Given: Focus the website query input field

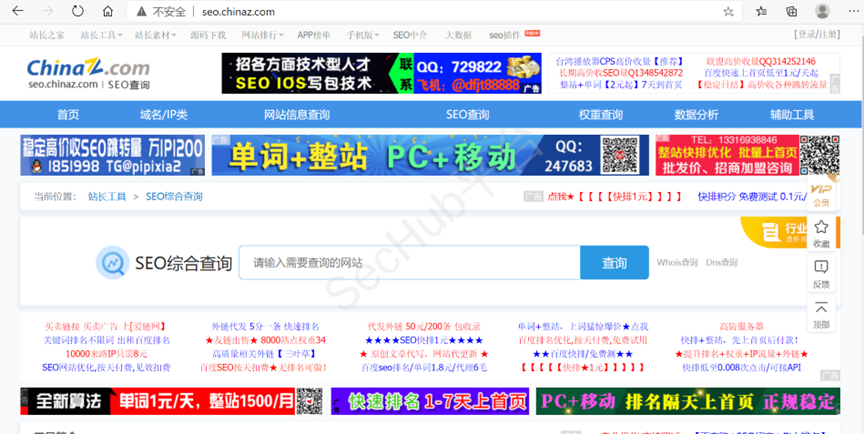Looking at the screenshot, I should coord(409,263).
